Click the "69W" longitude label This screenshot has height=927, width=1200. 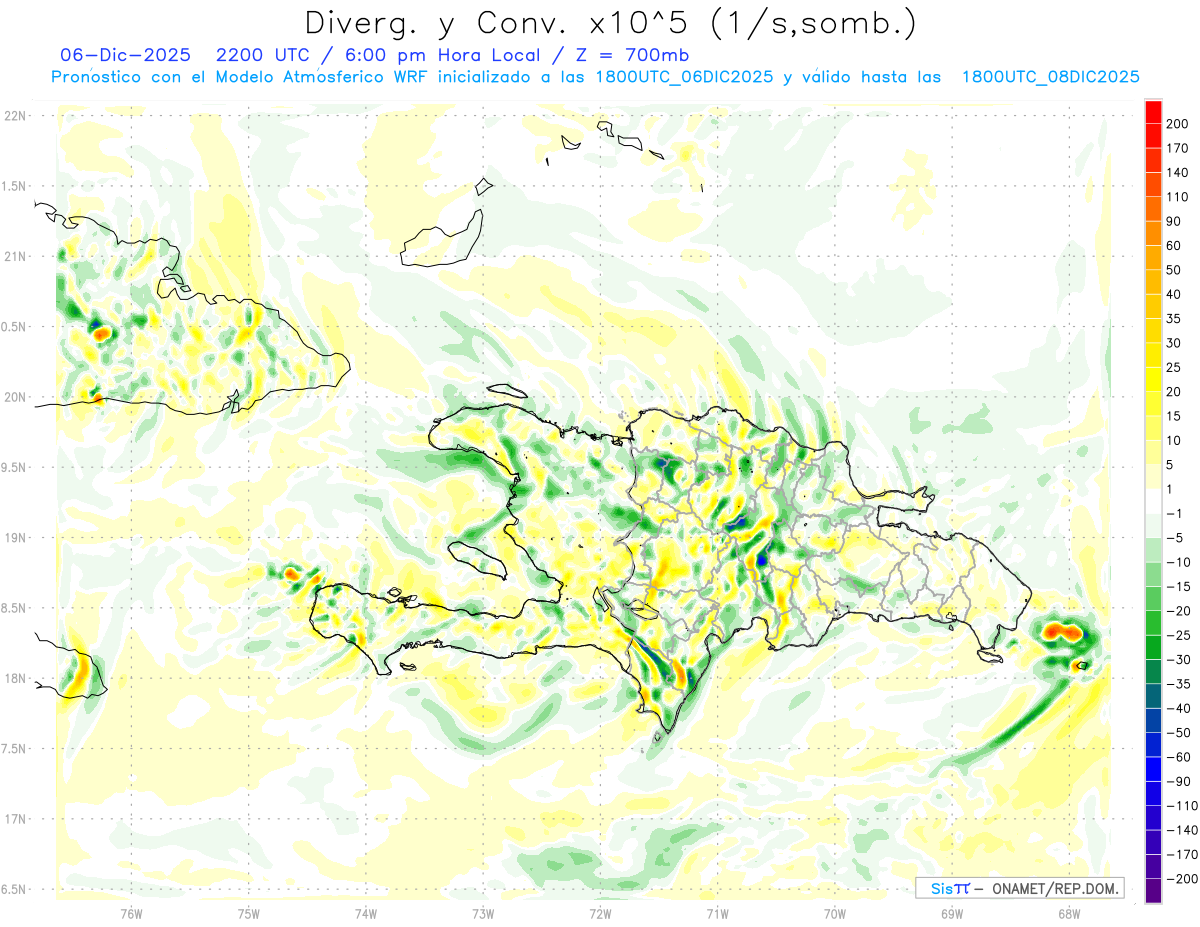click(x=952, y=913)
